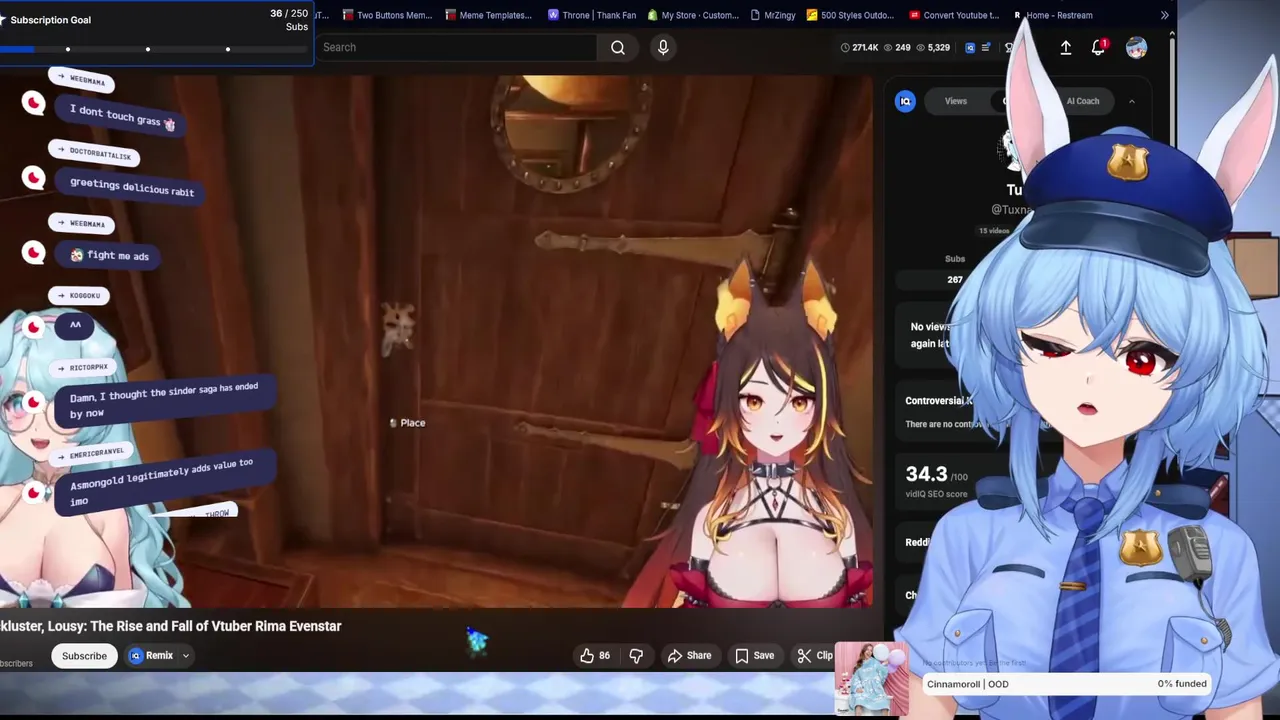This screenshot has height=720, width=1280.
Task: Expand the Remix dropdown arrow
Action: coord(186,656)
